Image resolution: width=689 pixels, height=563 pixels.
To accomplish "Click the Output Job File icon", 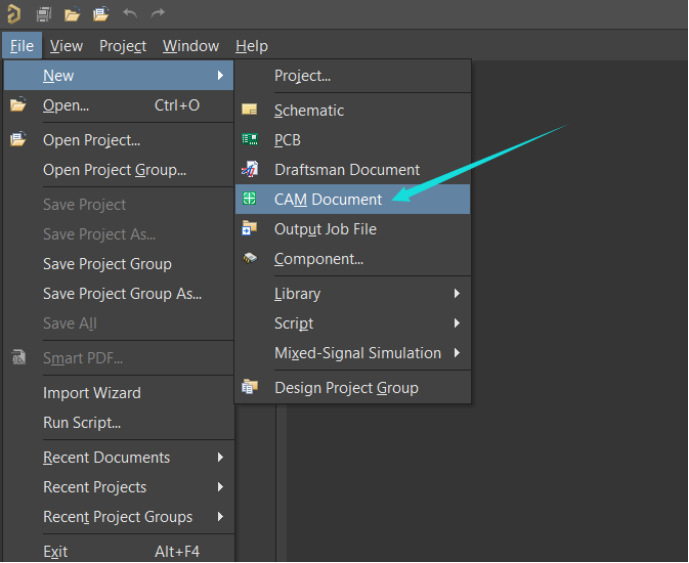I will click(250, 229).
